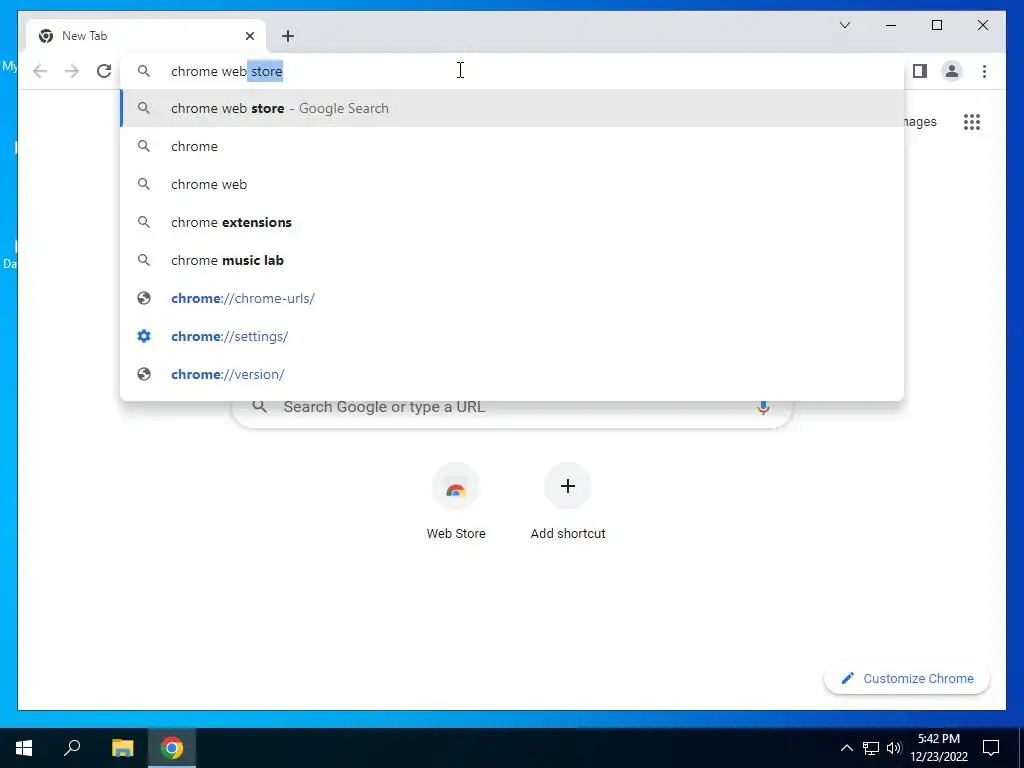Open the Windows Start menu
The height and width of the screenshot is (768, 1024).
[24, 748]
